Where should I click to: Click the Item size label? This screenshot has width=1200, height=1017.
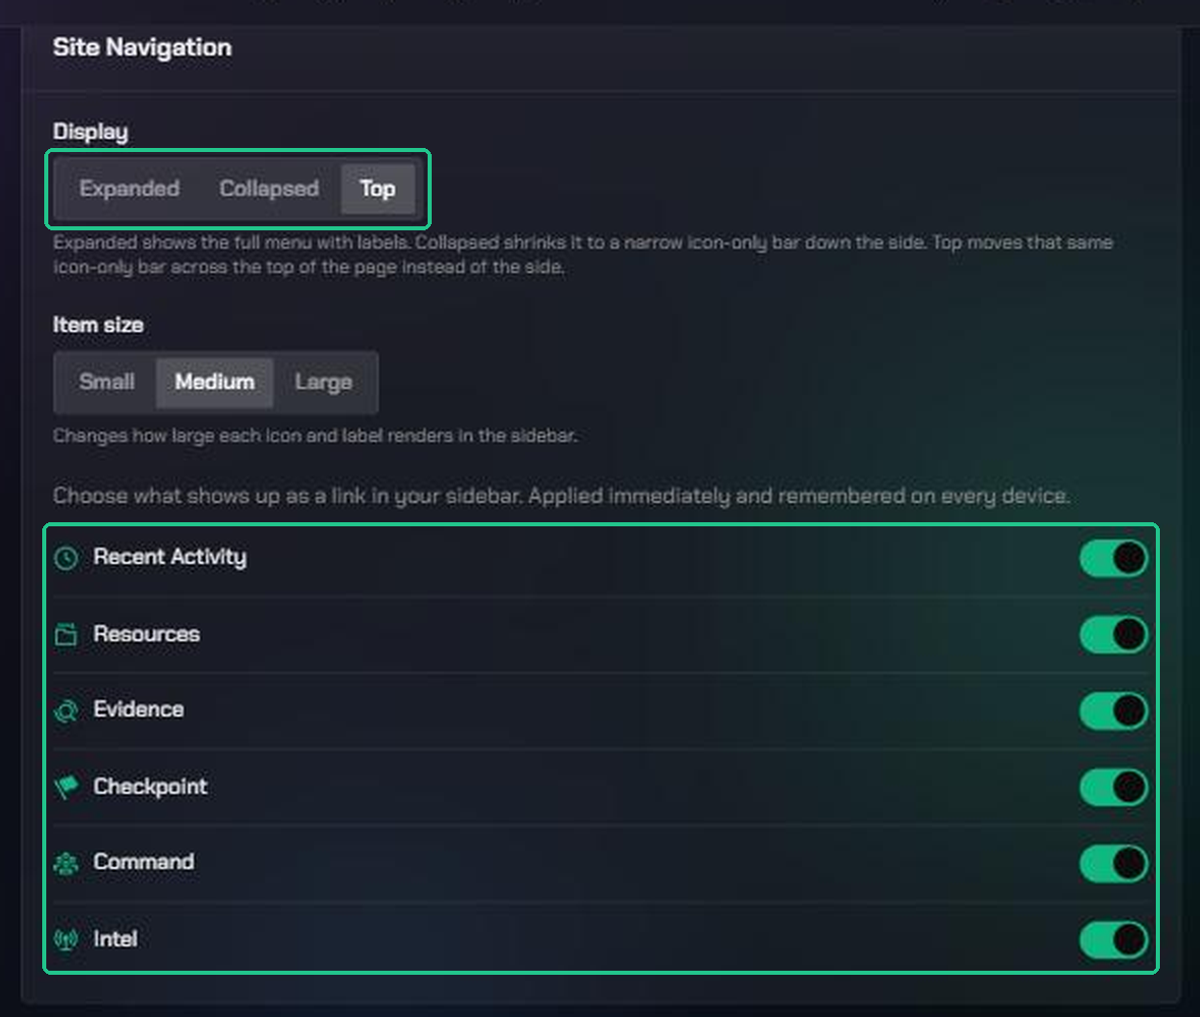click(98, 325)
